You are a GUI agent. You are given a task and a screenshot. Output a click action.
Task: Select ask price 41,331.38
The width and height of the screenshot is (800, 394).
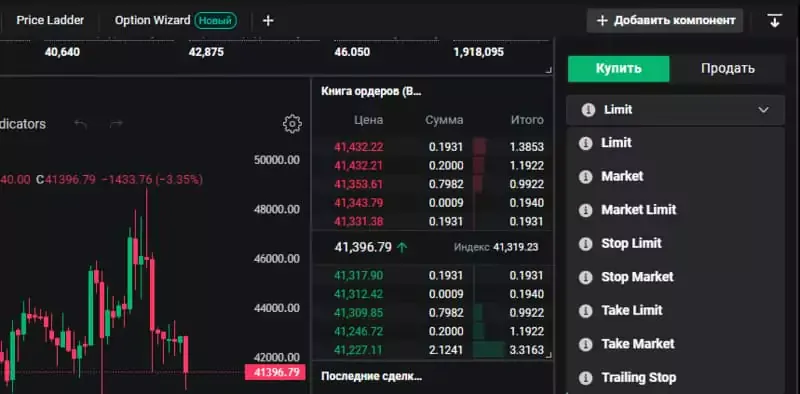click(358, 221)
